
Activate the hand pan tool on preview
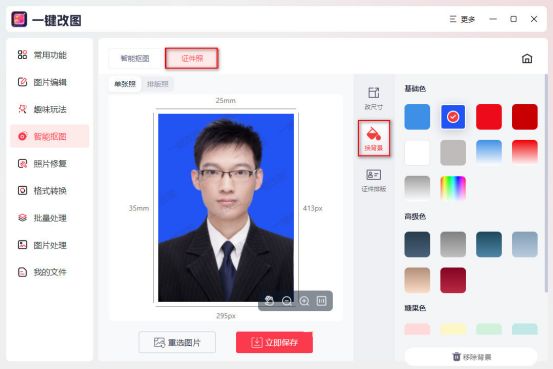click(269, 301)
